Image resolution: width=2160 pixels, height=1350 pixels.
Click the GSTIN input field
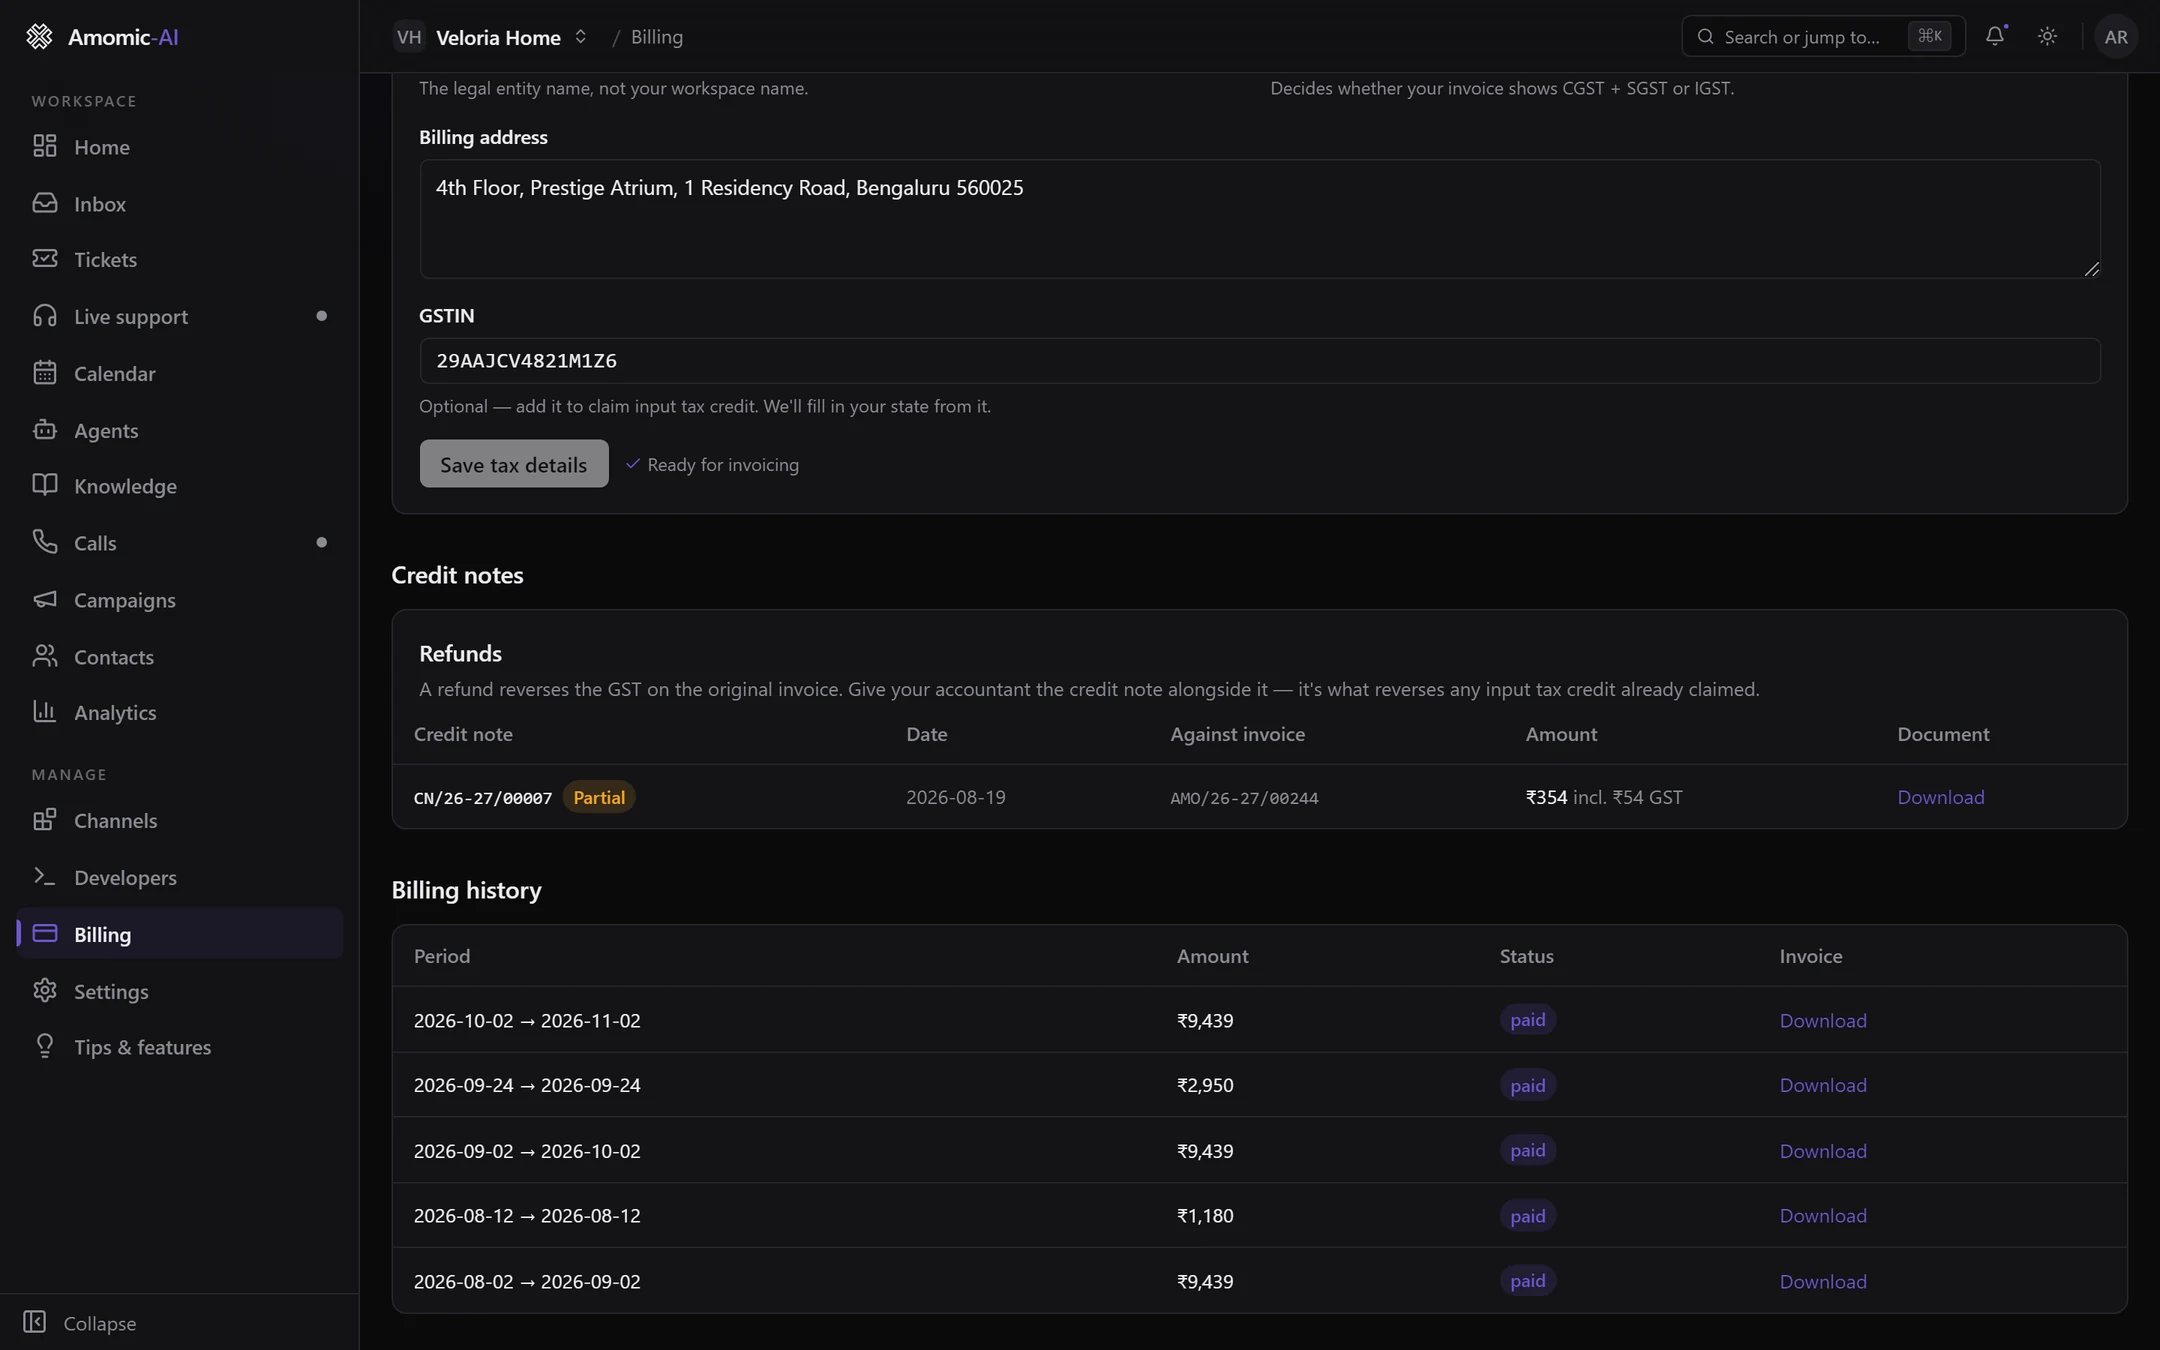1259,361
